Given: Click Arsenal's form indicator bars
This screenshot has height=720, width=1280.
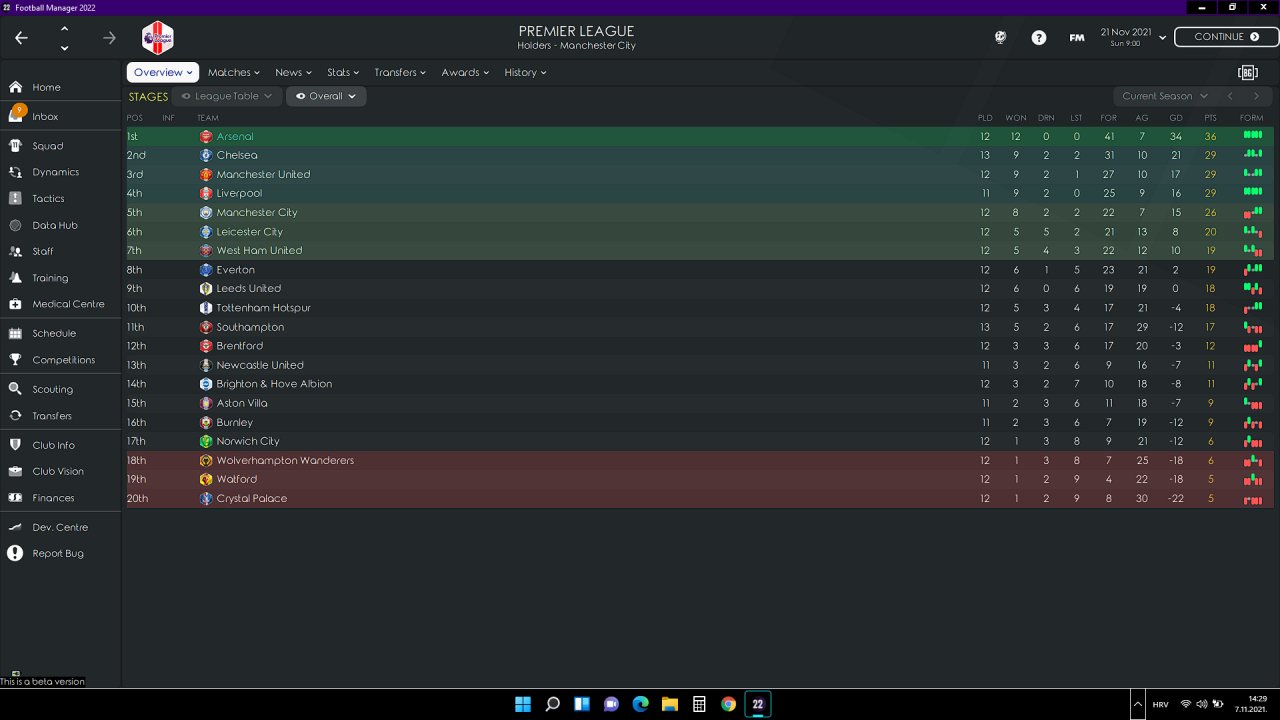Looking at the screenshot, I should tap(1253, 135).
